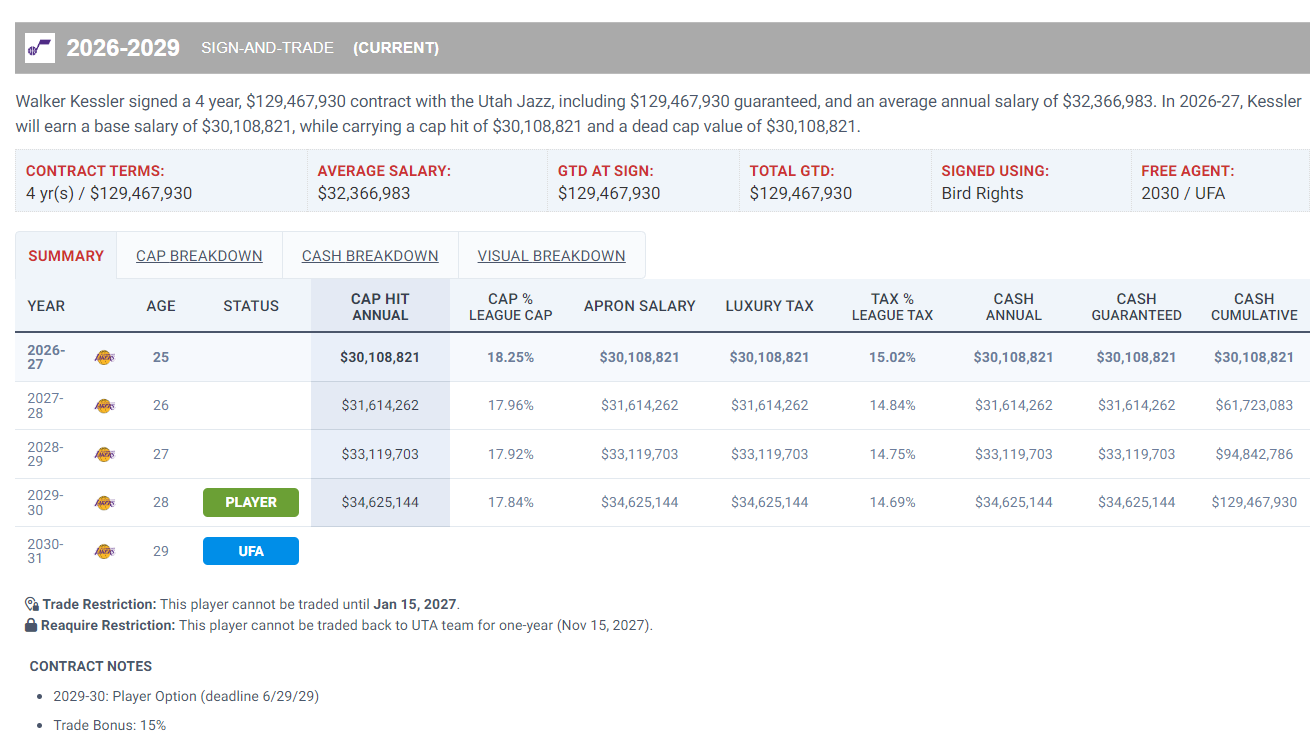This screenshot has height=755, width=1316.
Task: Click the Apron Salary column header
Action: (x=640, y=306)
